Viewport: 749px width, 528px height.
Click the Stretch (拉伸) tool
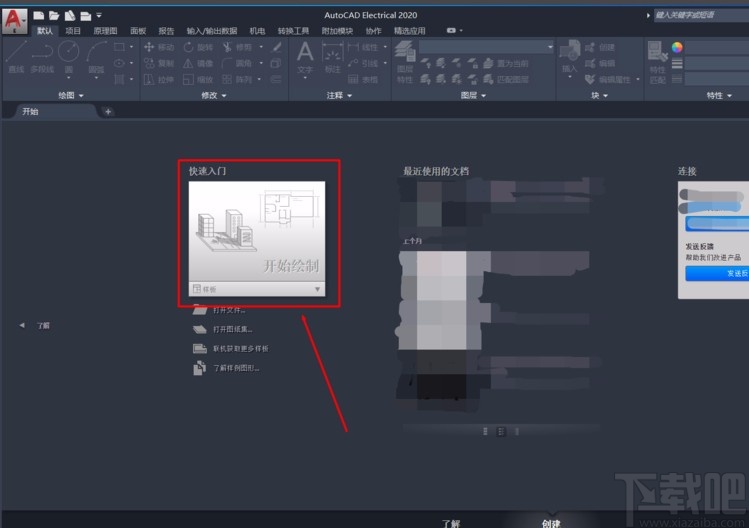tap(159, 79)
